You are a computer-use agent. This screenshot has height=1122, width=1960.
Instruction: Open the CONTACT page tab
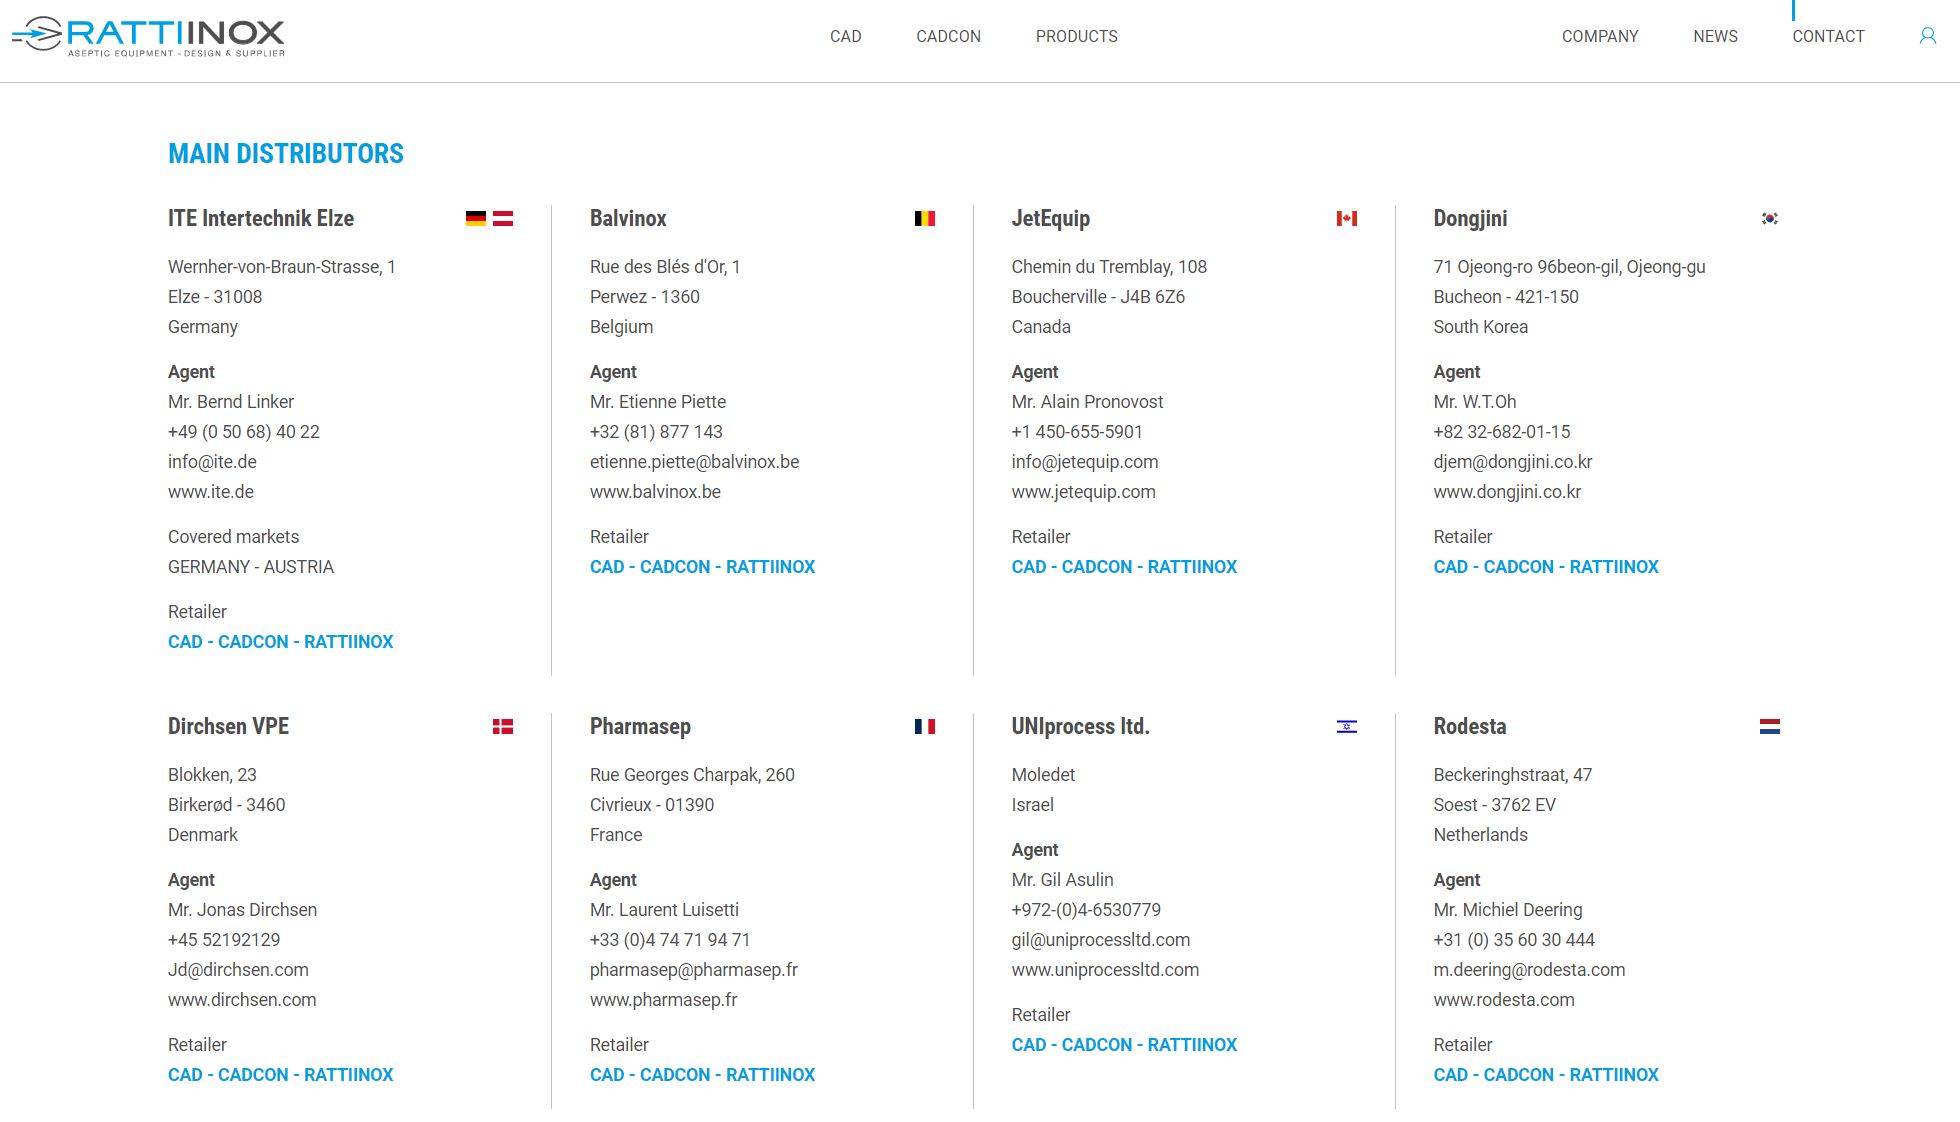1828,36
